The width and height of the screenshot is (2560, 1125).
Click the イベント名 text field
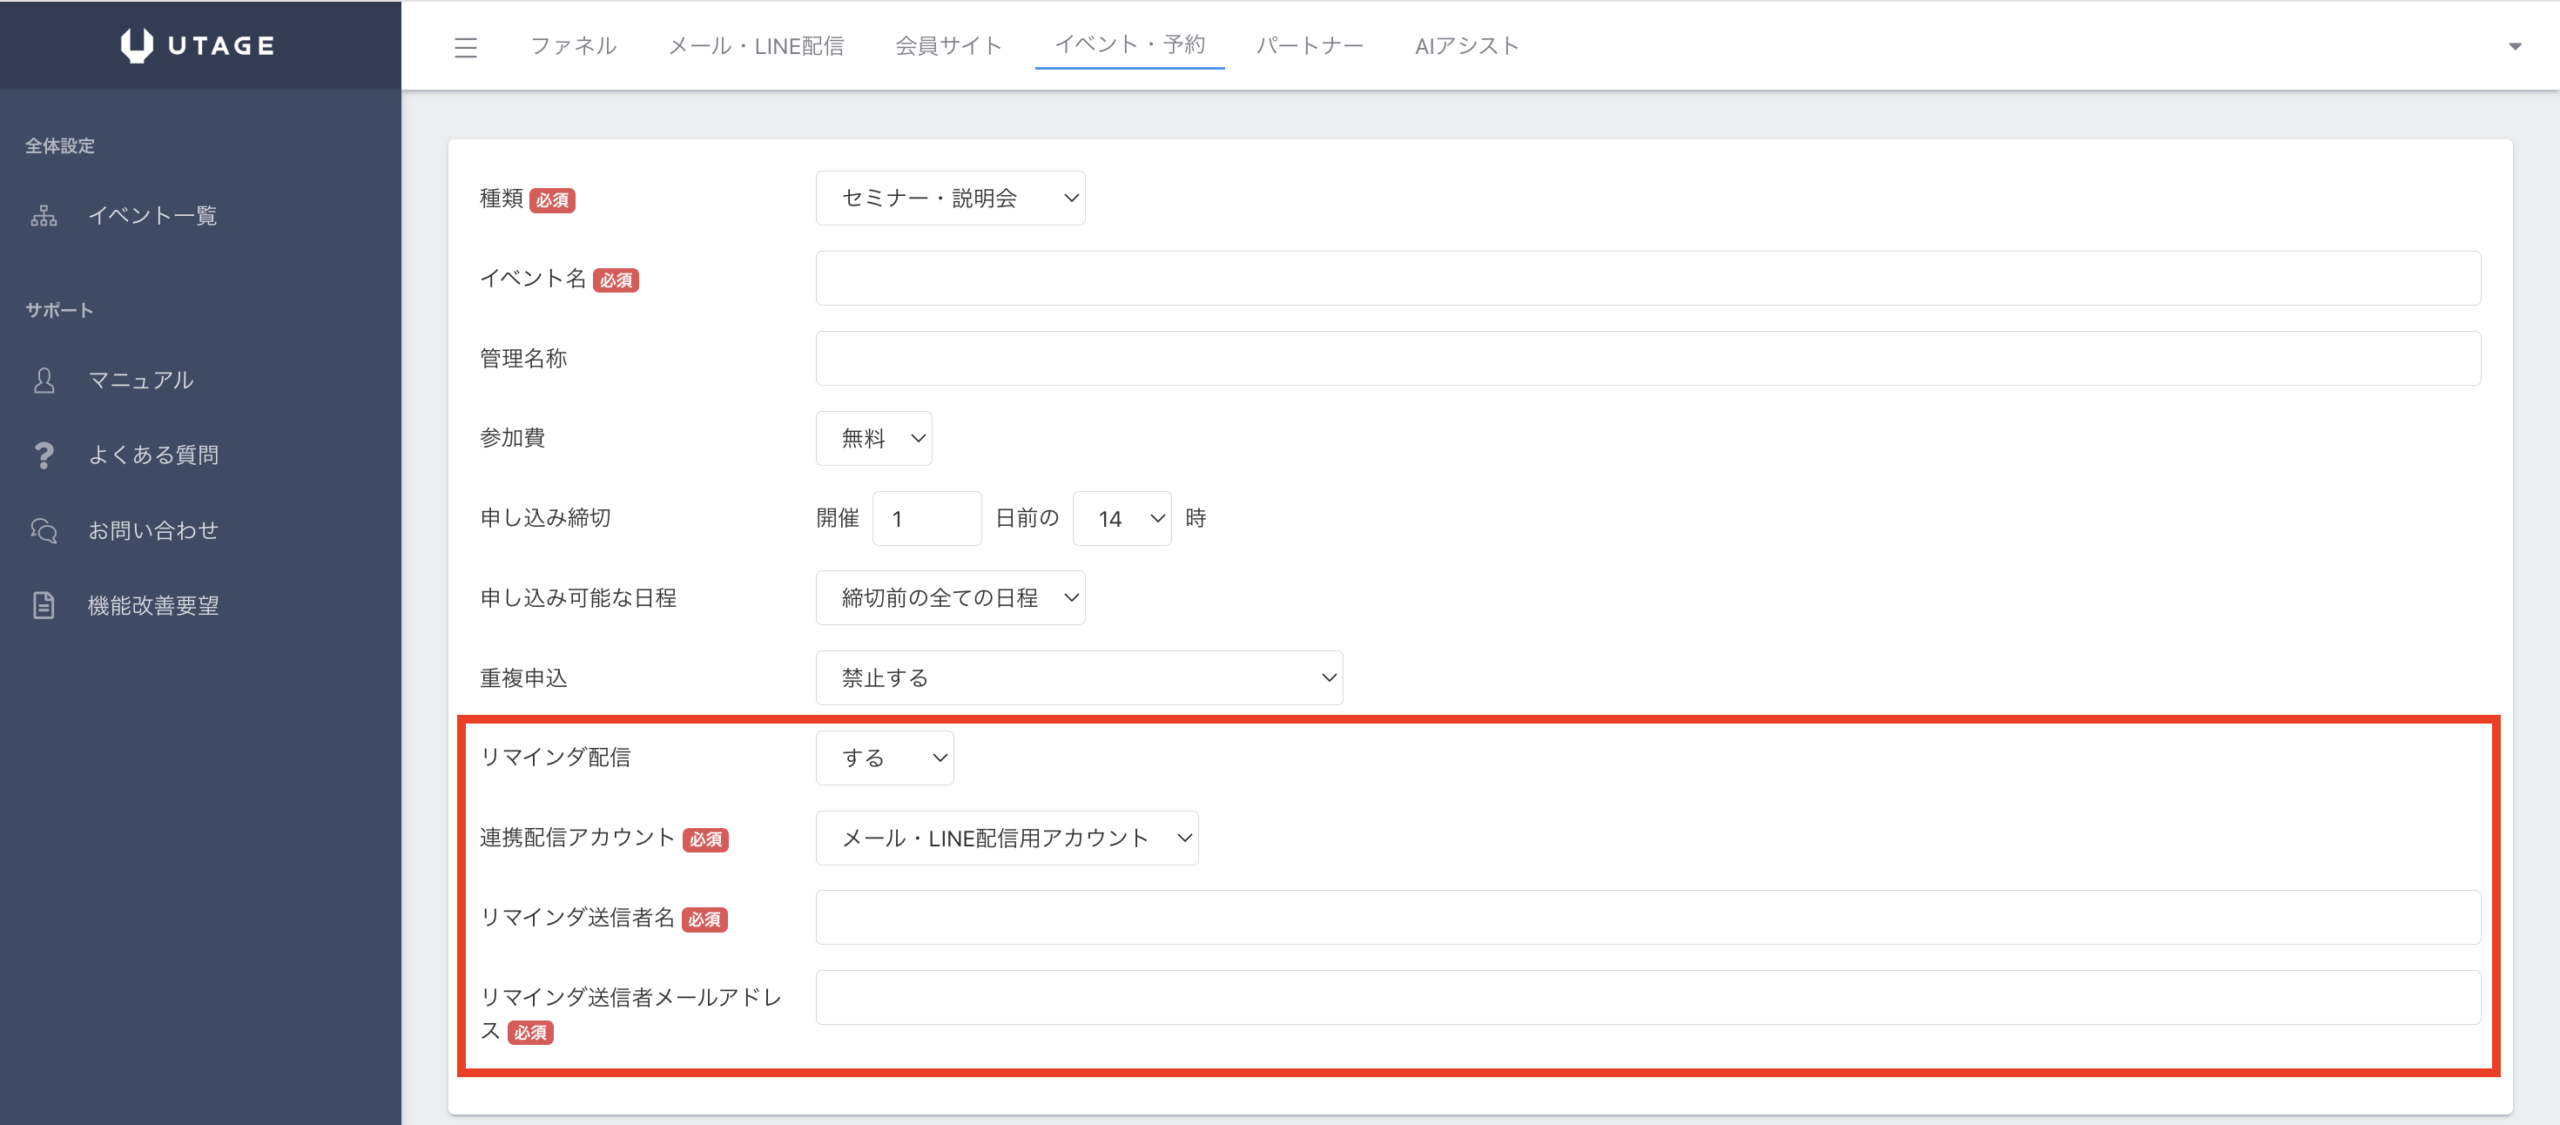pos(1647,278)
